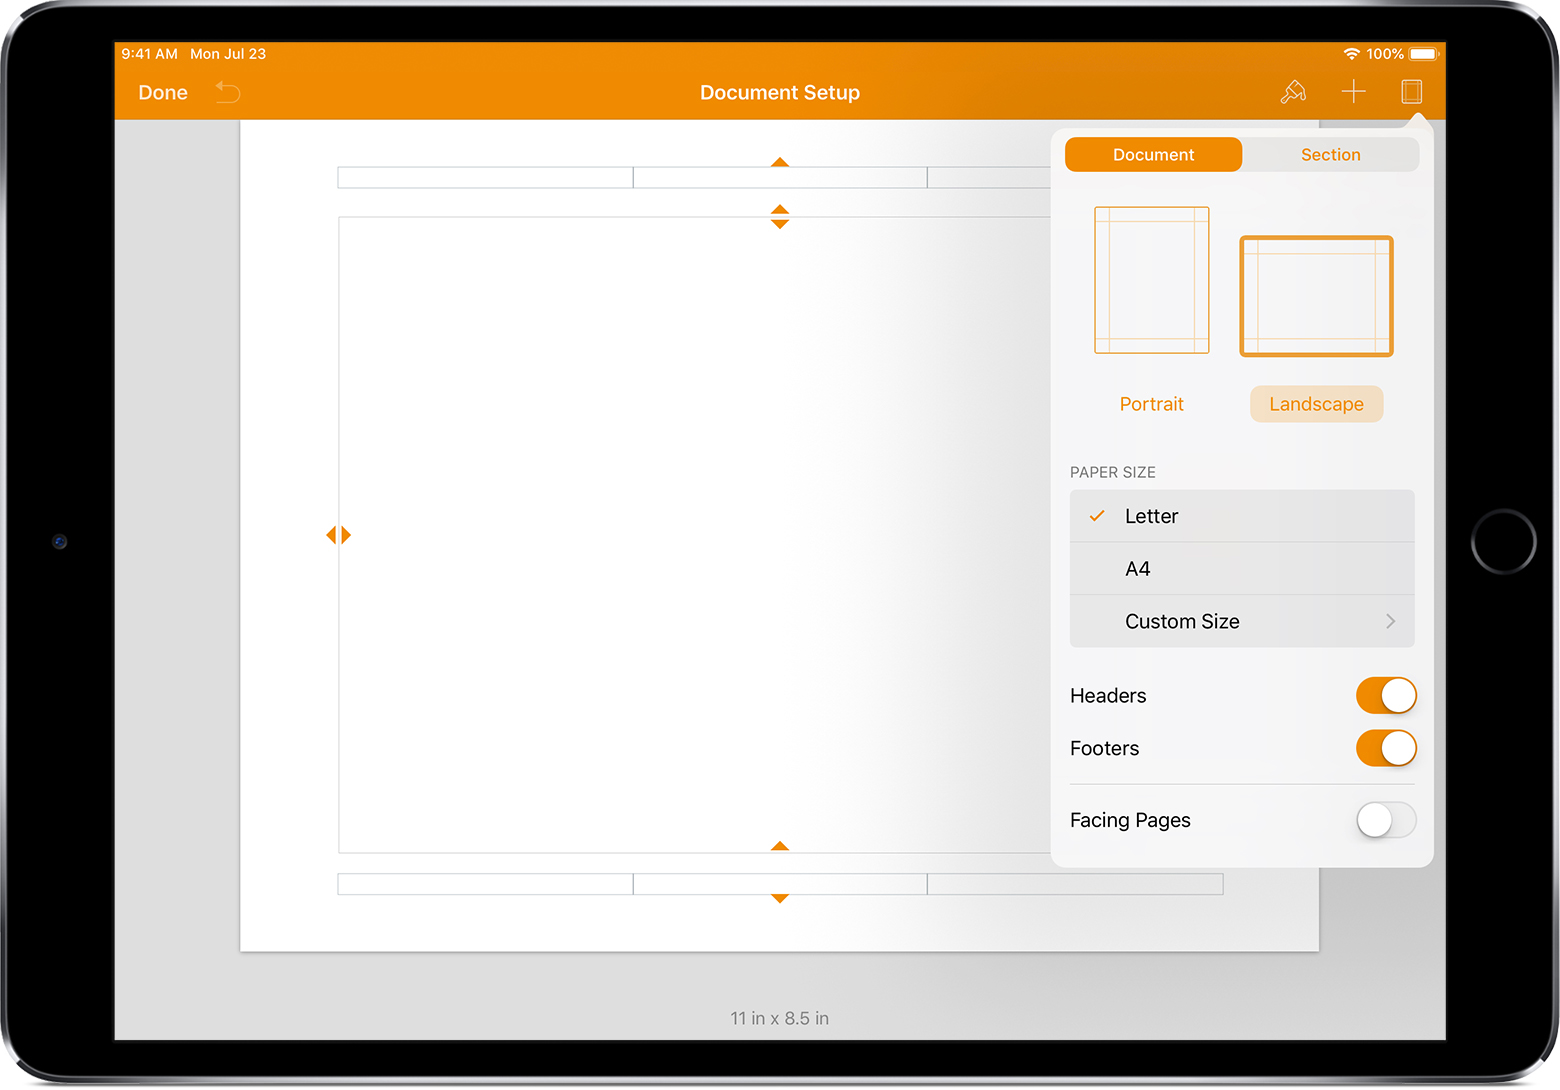Open the Custom Size chevron row

(1242, 621)
